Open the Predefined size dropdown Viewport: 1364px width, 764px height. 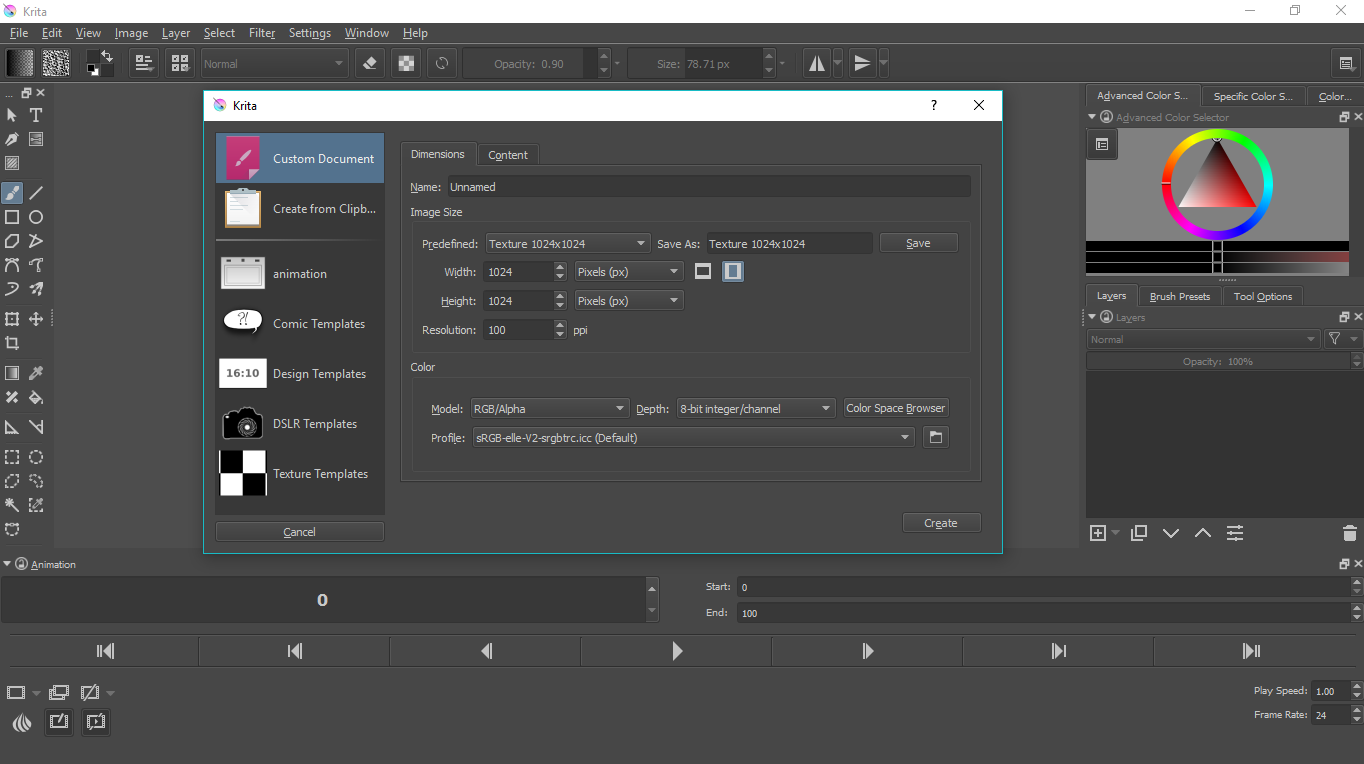568,243
